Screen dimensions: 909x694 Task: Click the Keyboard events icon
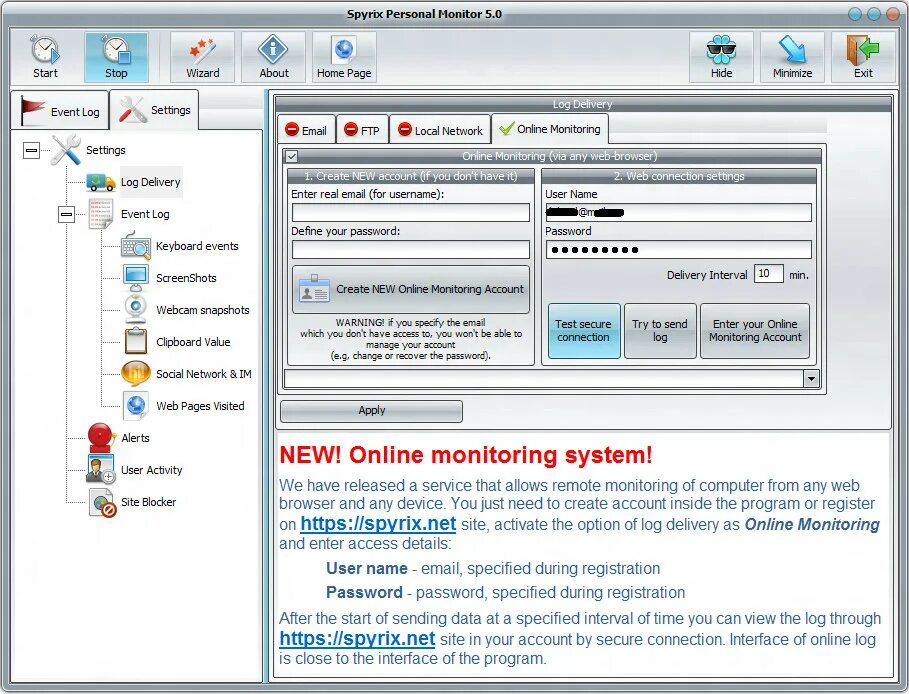coord(136,246)
